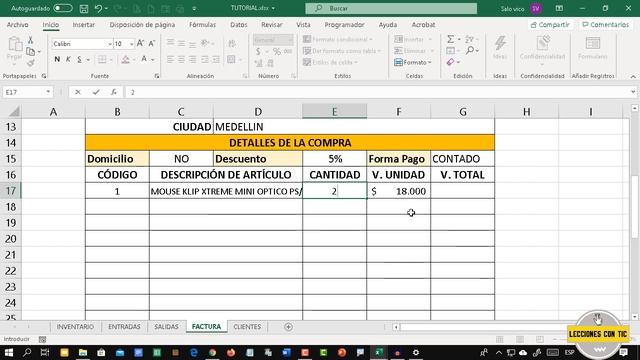The image size is (640, 360).
Task: Add a new sheet with plus button
Action: (288, 327)
